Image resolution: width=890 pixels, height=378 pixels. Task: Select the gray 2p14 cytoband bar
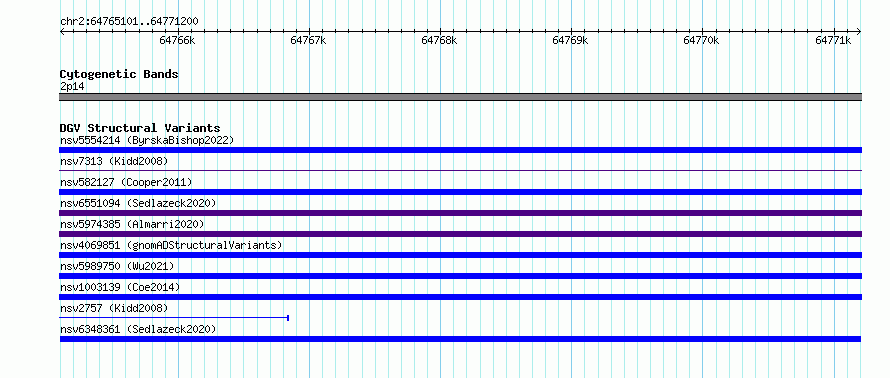(460, 97)
